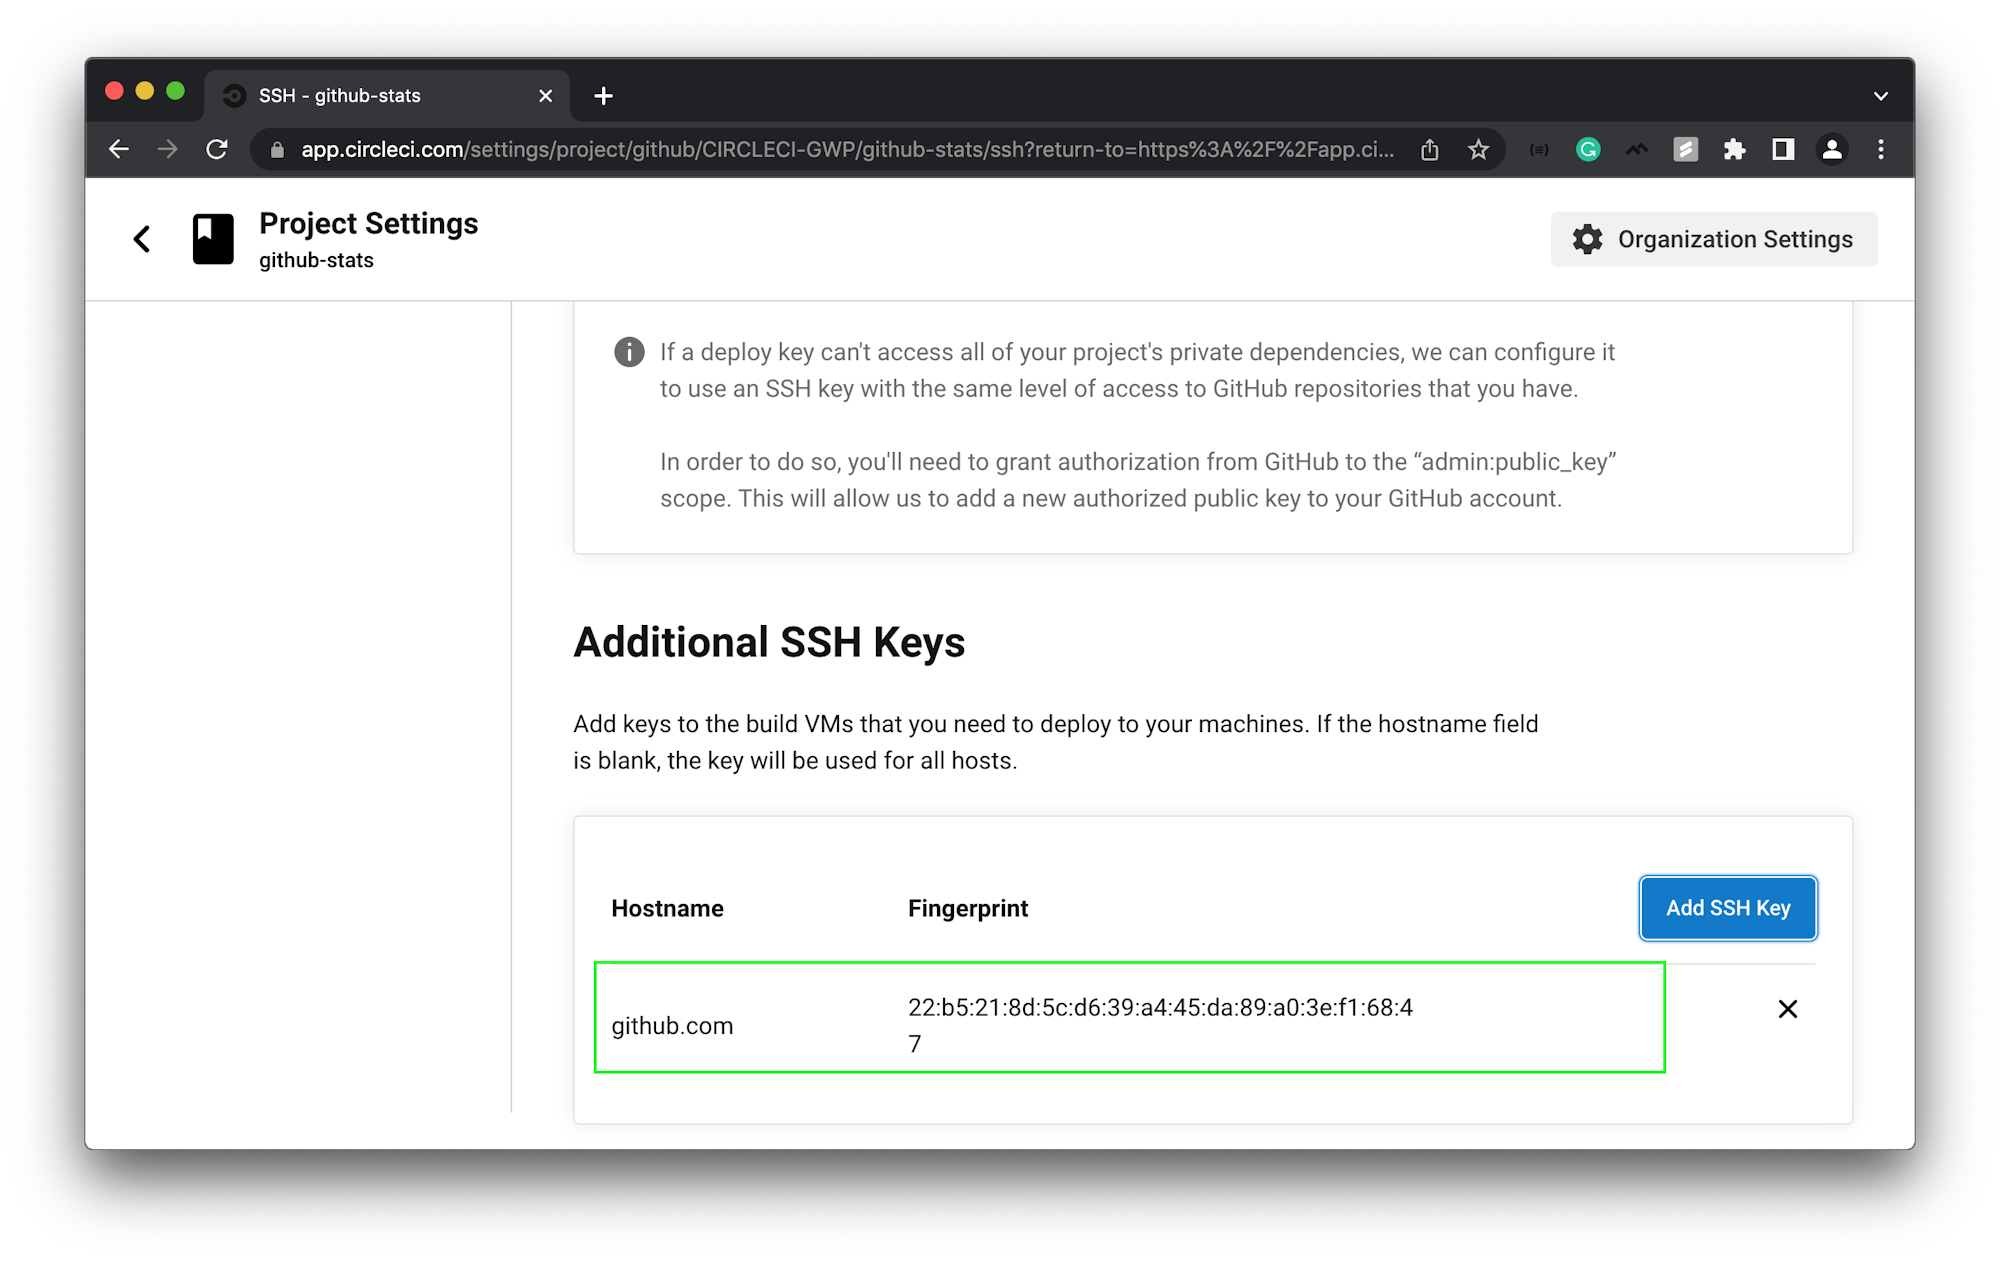Open a new browser tab
The width and height of the screenshot is (2000, 1262).
602,95
